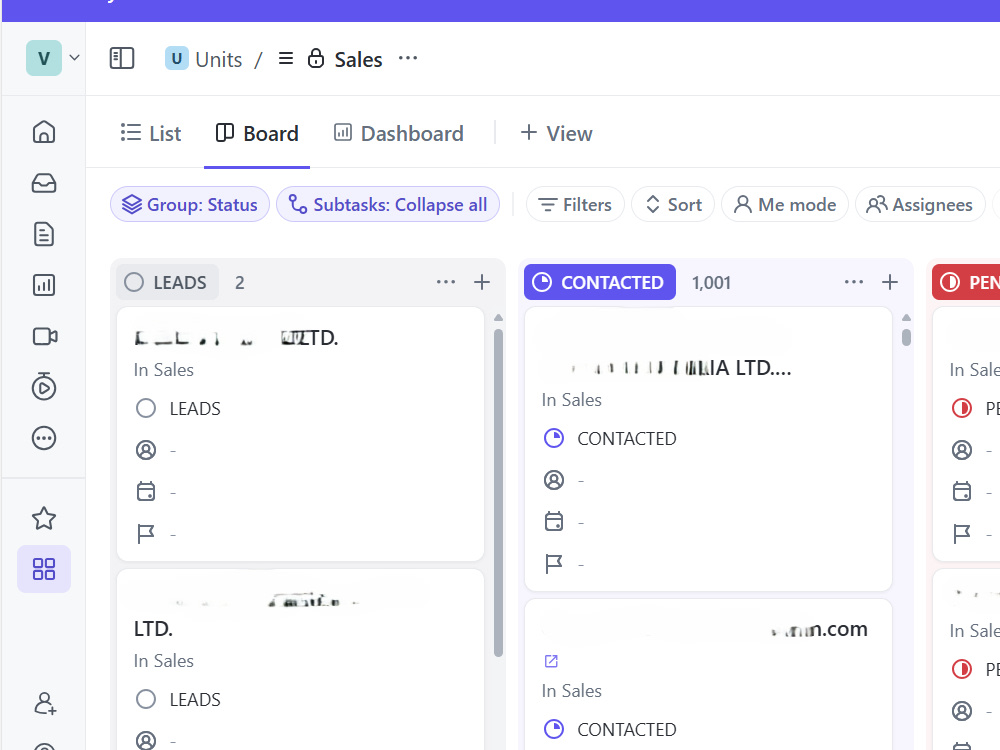
Task: Set due date on first LEADS card
Action: (x=146, y=492)
